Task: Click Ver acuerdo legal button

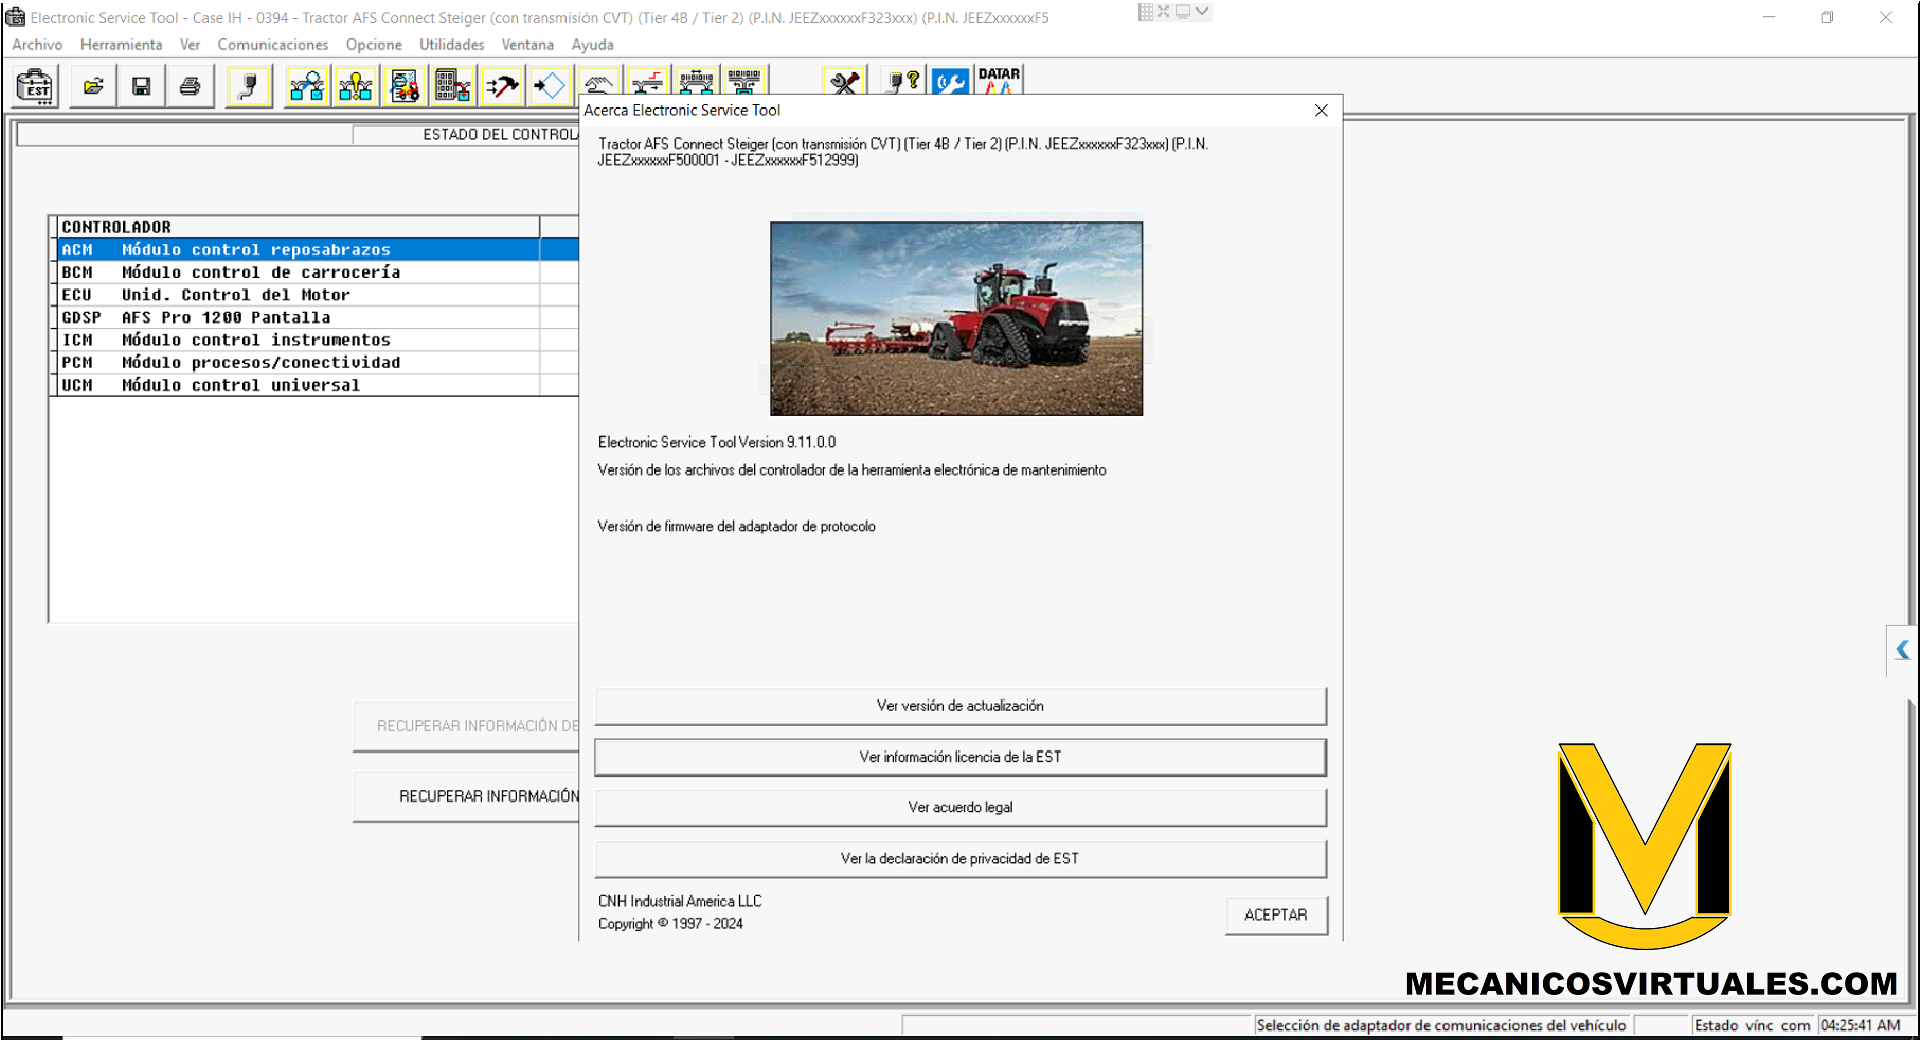Action: tap(960, 808)
